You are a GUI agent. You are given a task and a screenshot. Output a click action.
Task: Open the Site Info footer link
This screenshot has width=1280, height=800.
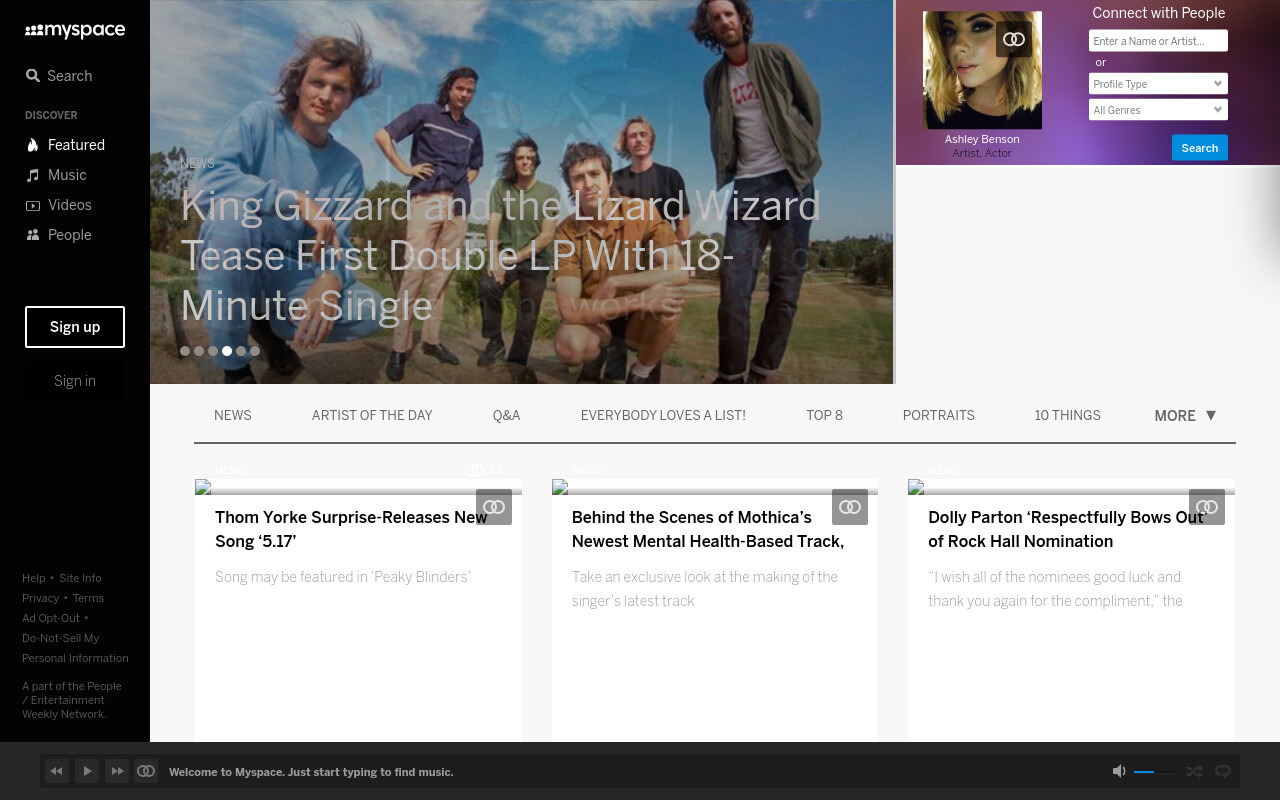coord(80,578)
